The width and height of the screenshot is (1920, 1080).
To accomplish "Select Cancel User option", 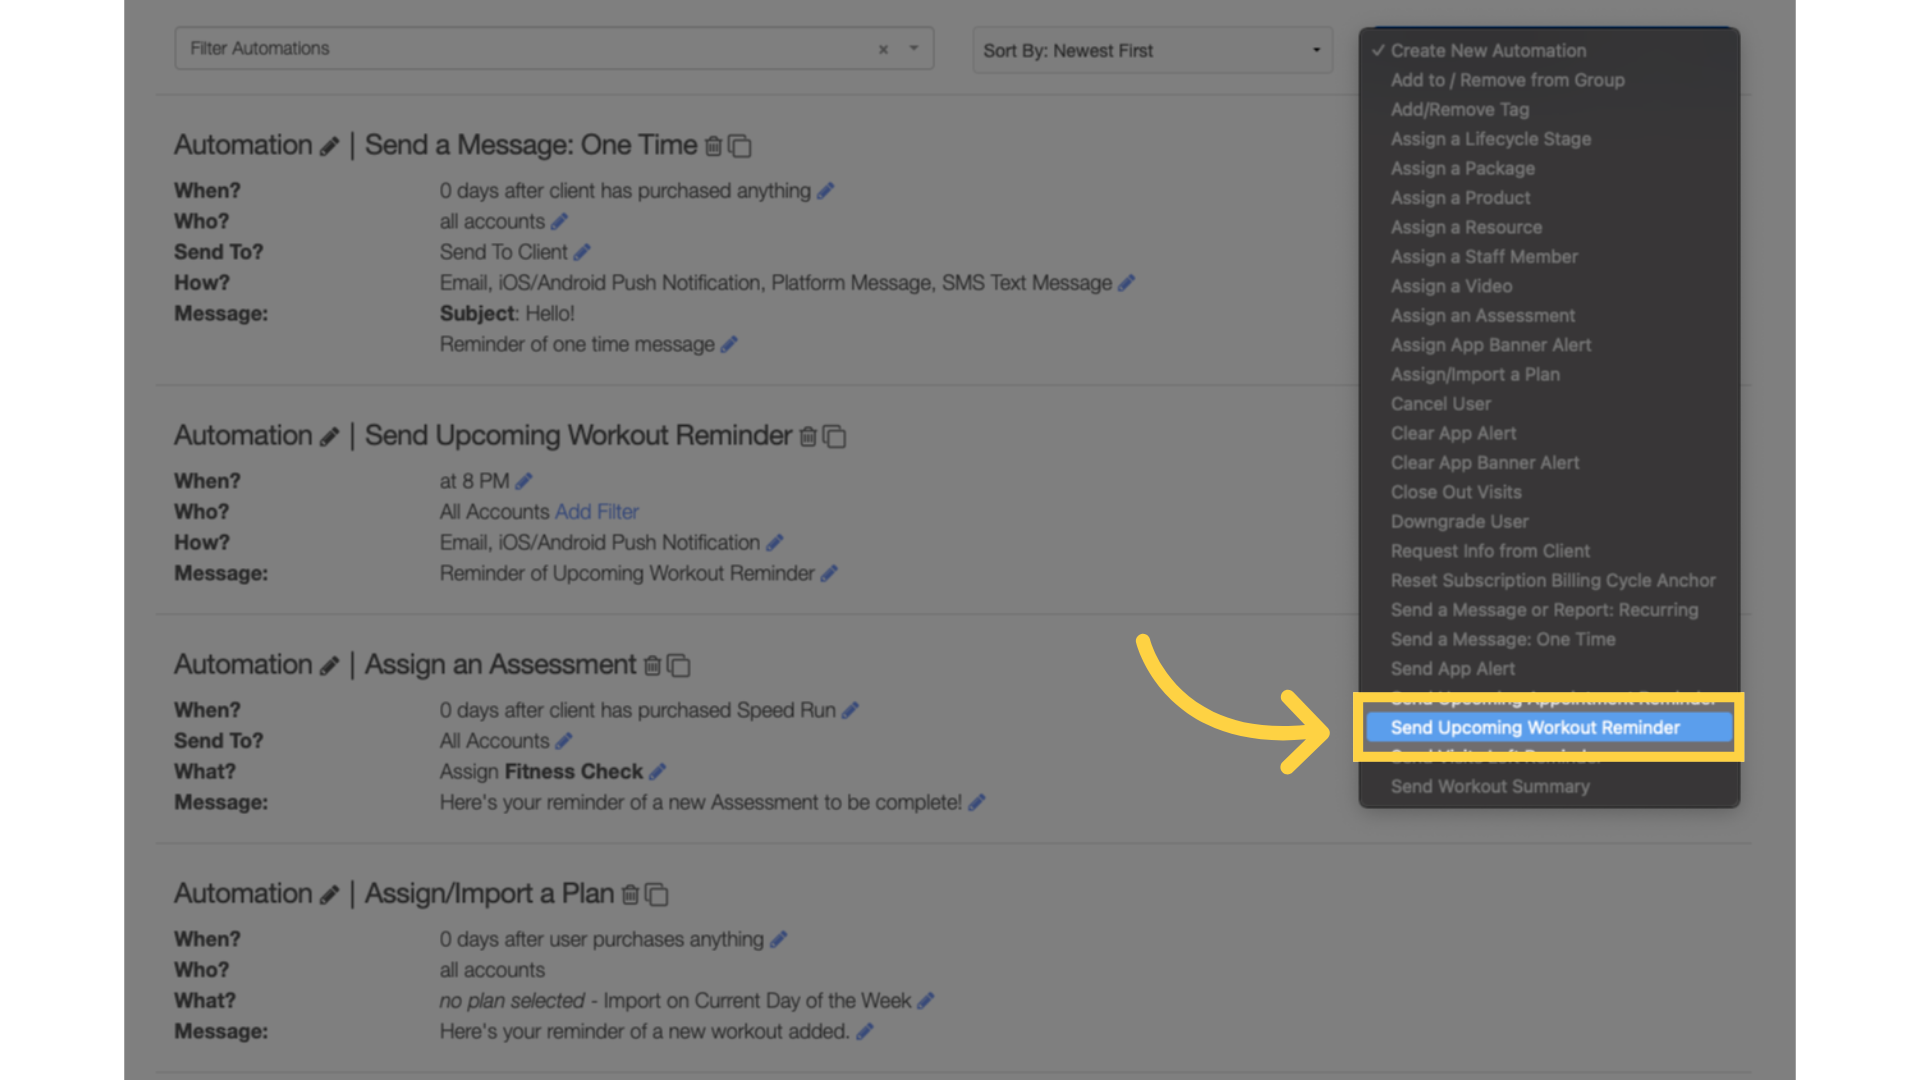I will pyautogui.click(x=1549, y=404).
